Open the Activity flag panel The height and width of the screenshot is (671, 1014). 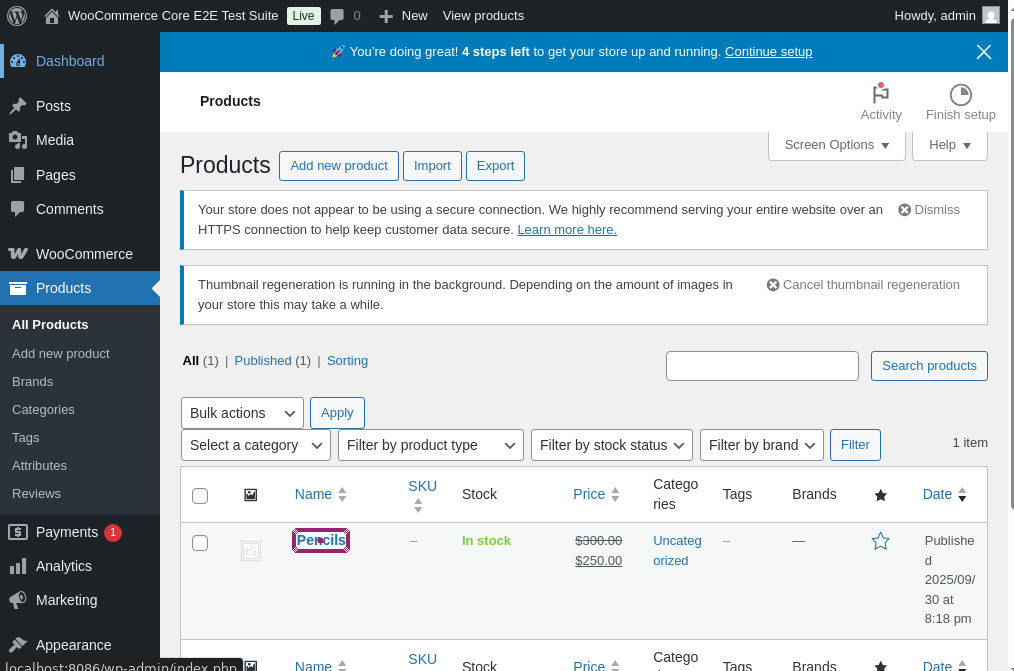click(x=880, y=95)
